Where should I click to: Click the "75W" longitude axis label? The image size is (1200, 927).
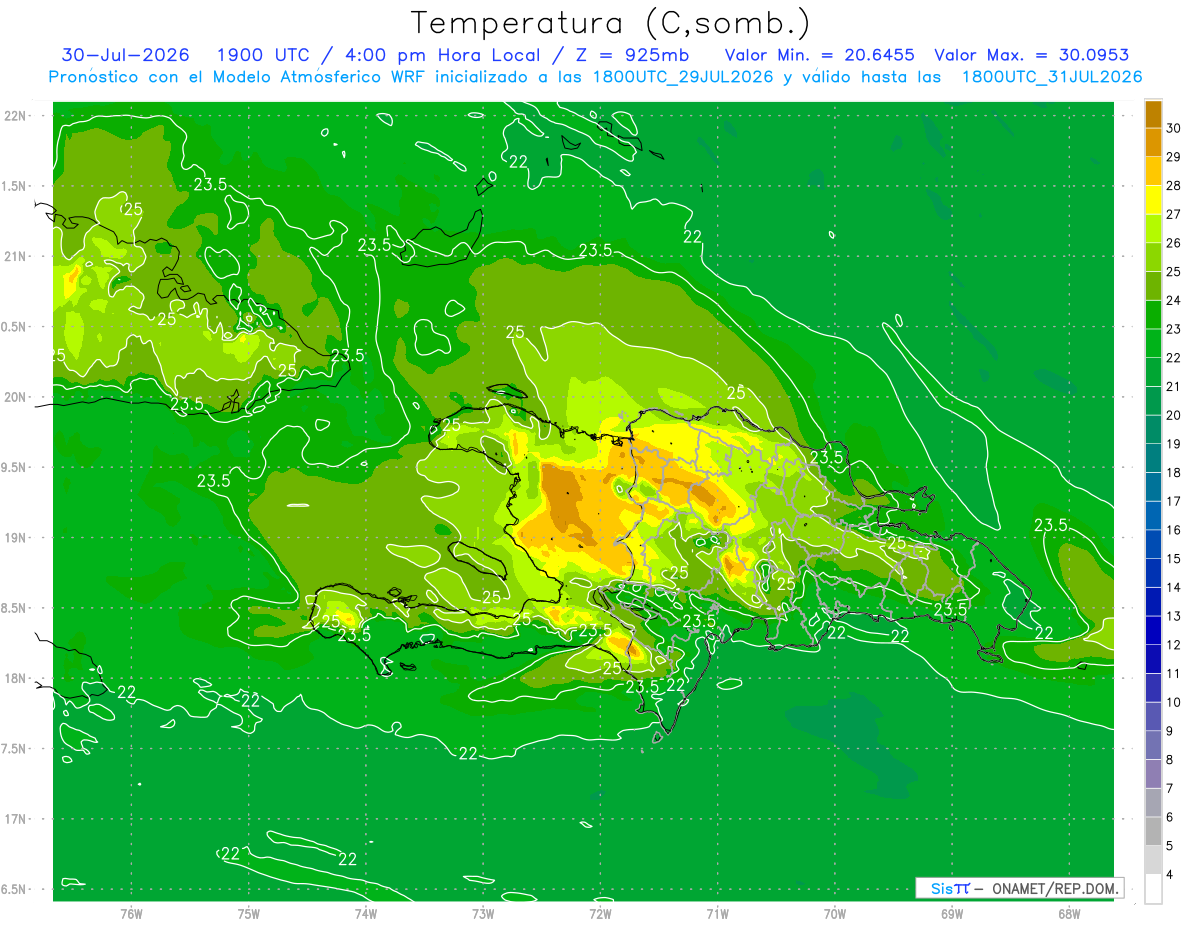[249, 913]
